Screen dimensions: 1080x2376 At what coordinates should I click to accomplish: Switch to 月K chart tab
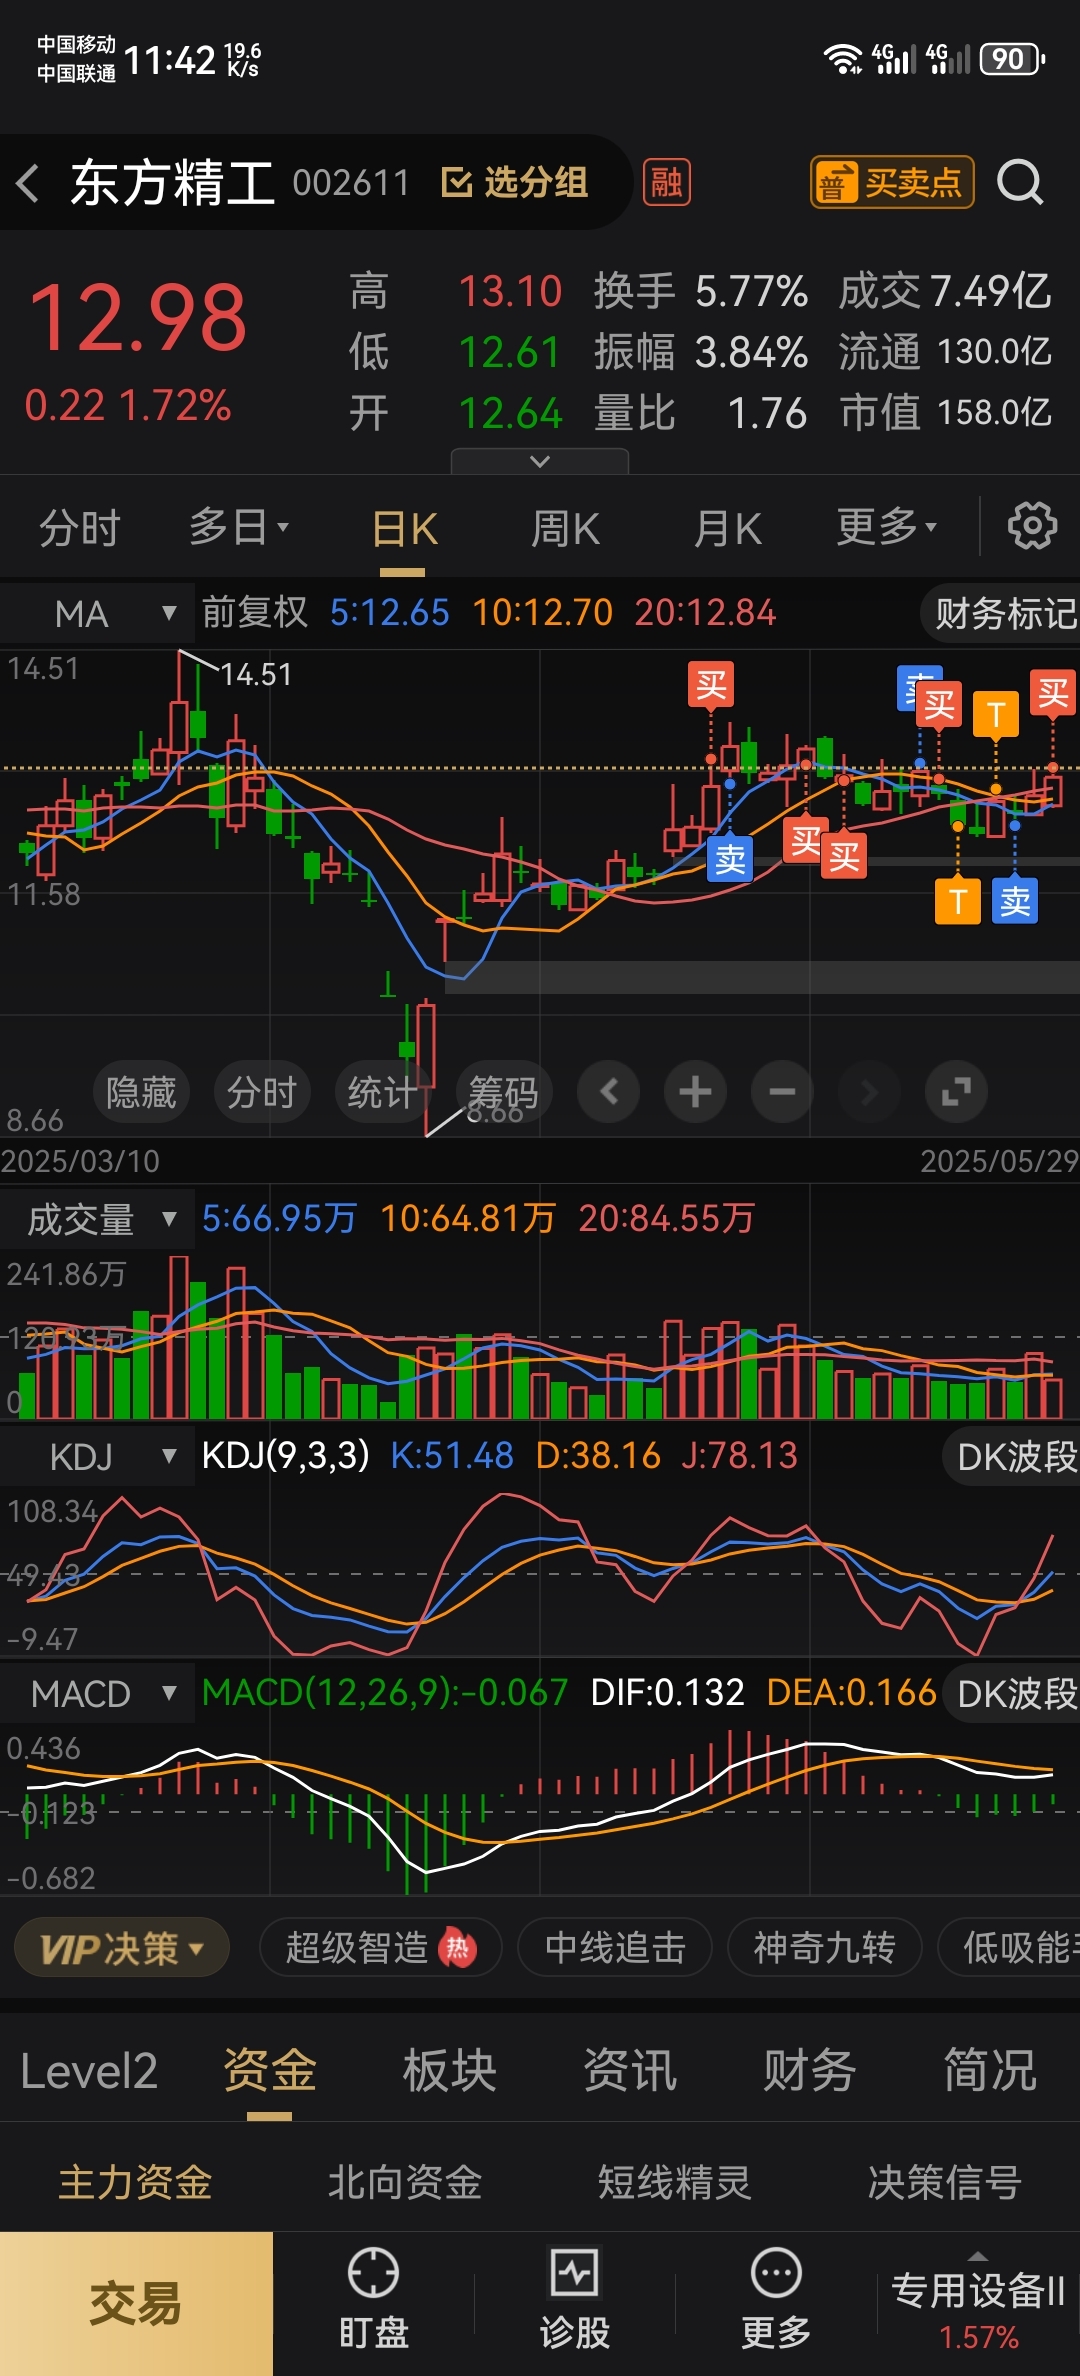[x=728, y=528]
